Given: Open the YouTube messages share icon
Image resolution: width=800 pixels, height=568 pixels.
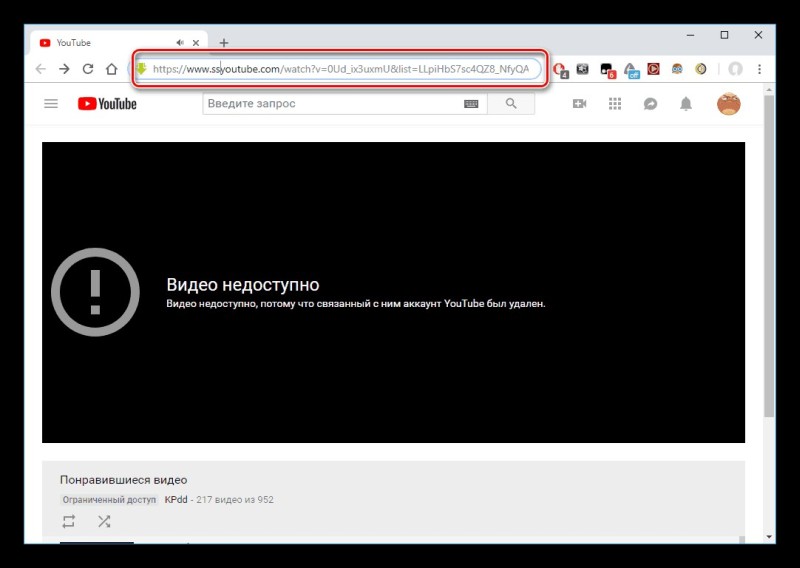Looking at the screenshot, I should 650,104.
